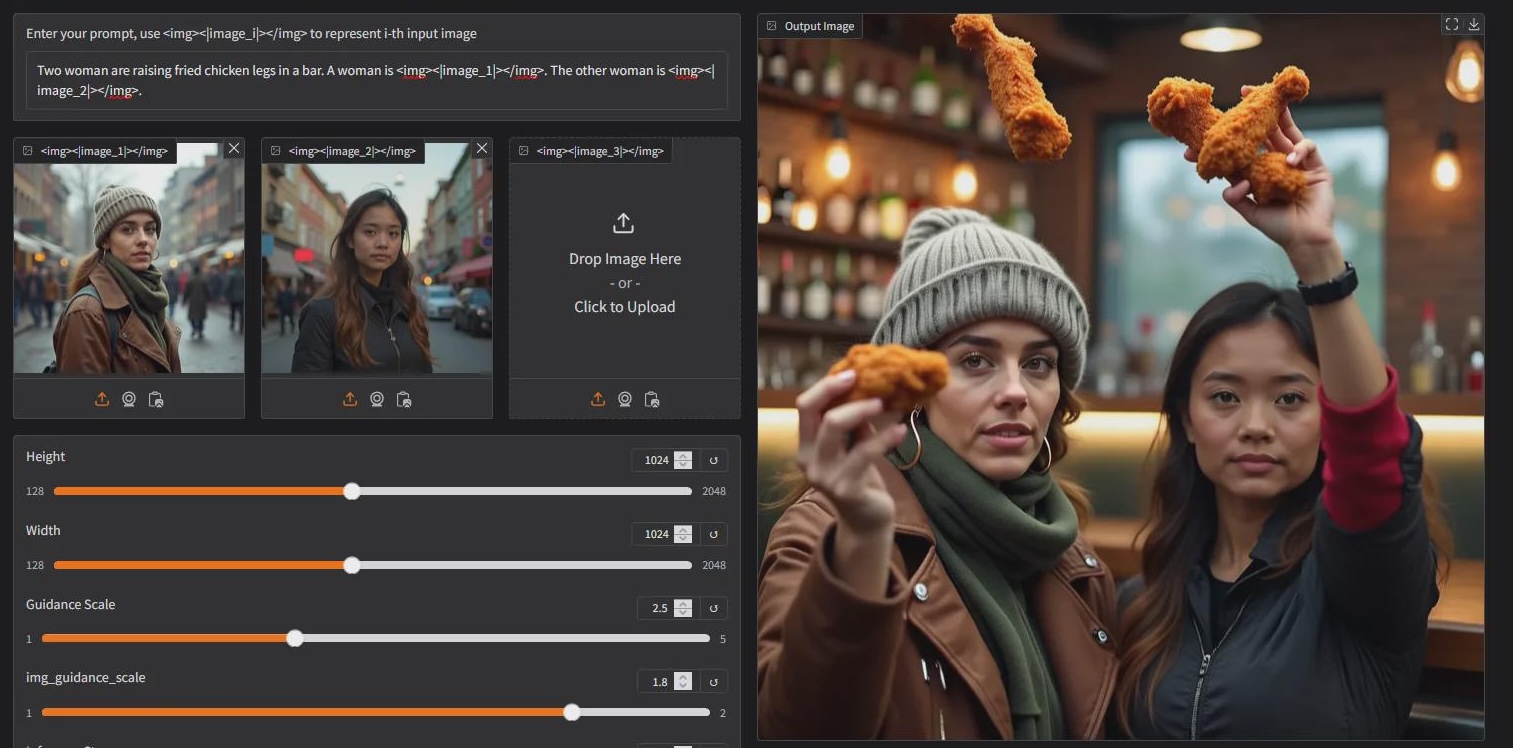1513x748 pixels.
Task: Open webcam capture for image_1
Action: pyautogui.click(x=129, y=399)
